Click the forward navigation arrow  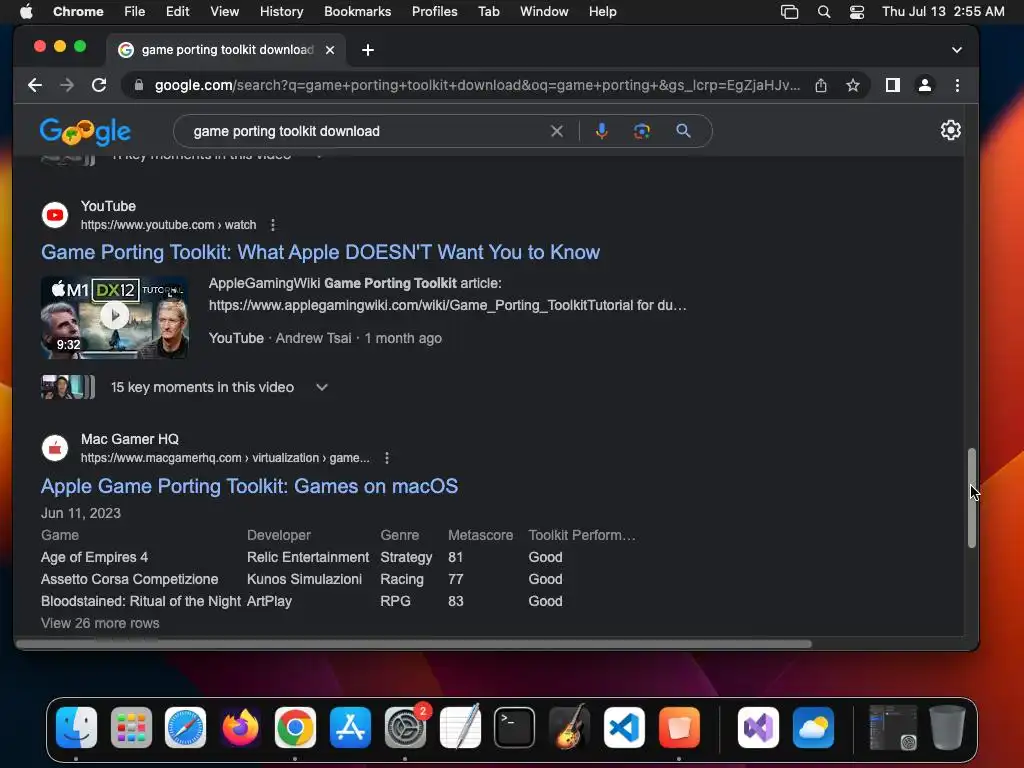[67, 86]
